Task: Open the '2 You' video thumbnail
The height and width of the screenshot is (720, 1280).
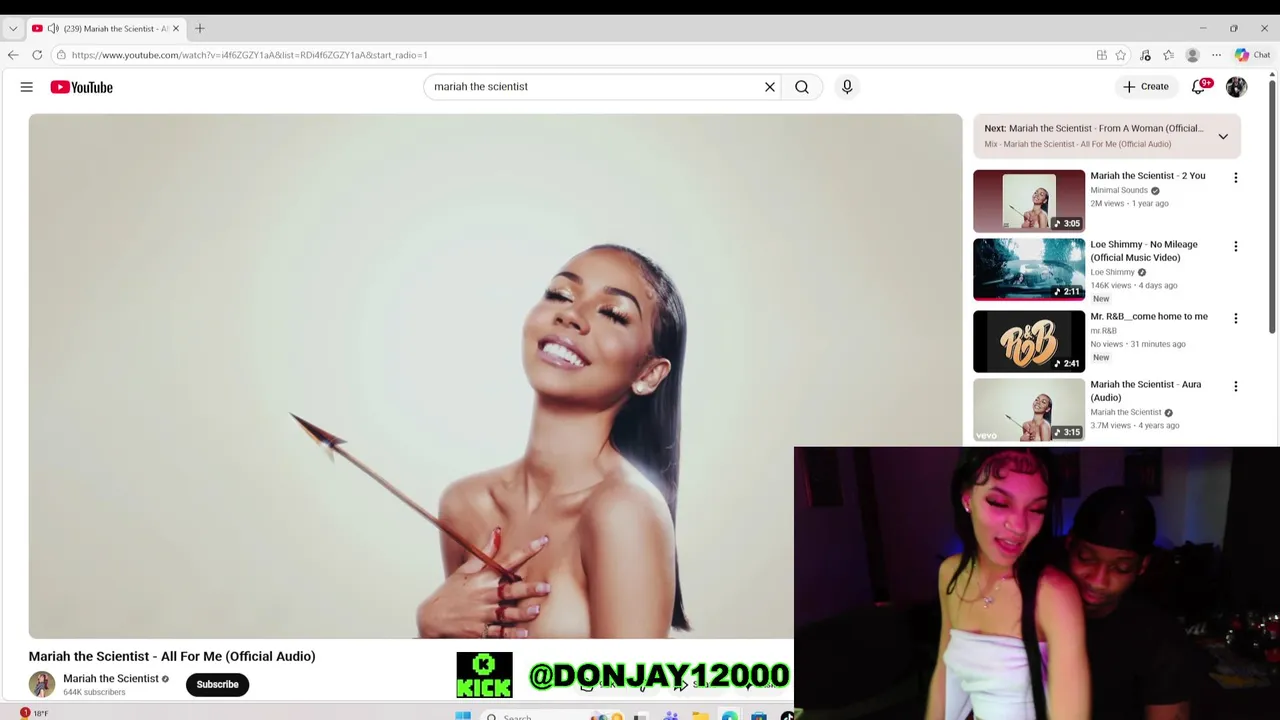Action: pos(1029,201)
